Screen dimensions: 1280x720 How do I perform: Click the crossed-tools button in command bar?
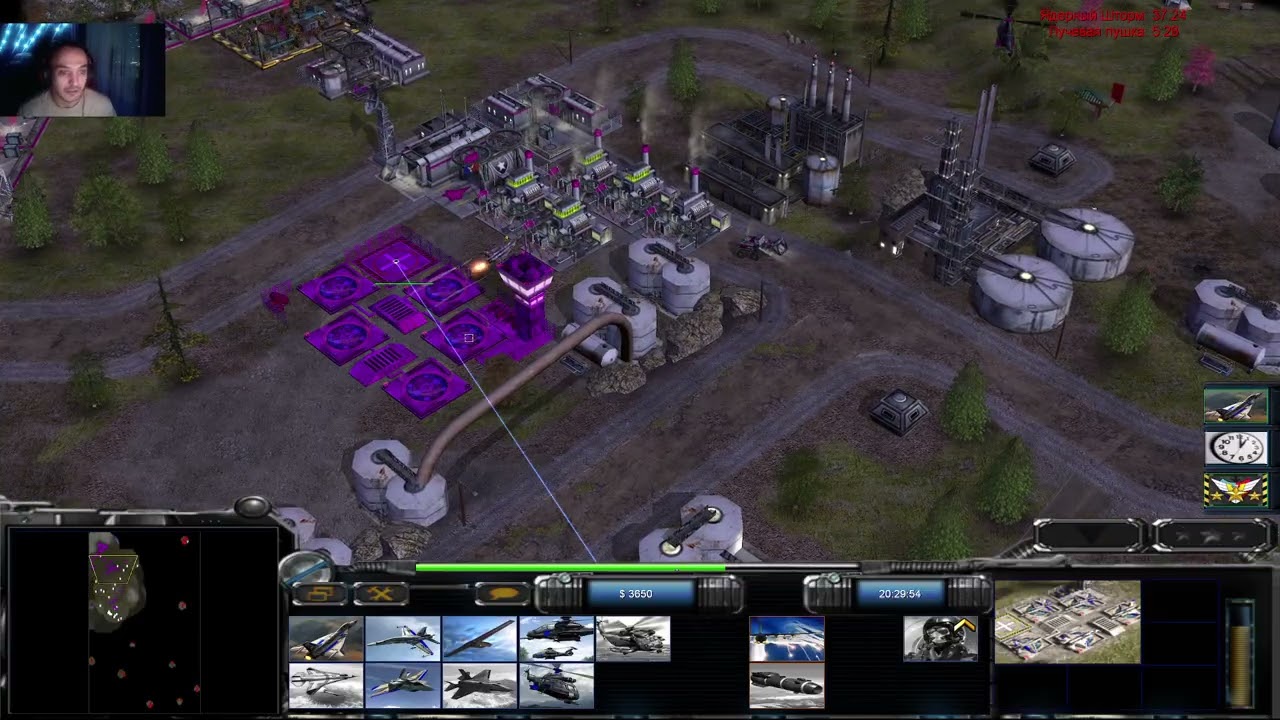(x=381, y=594)
